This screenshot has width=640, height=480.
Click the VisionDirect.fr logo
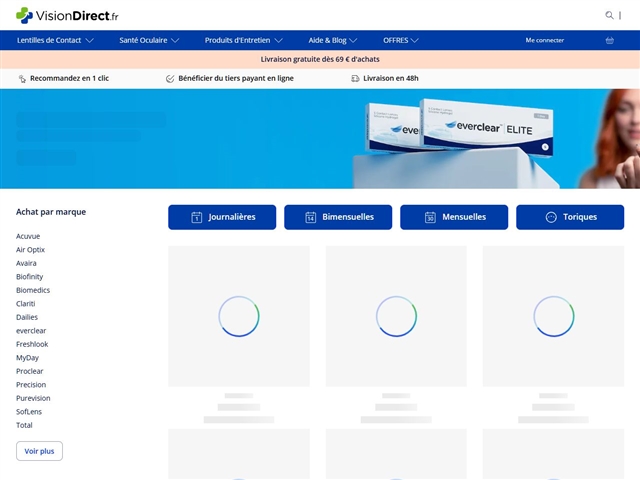click(x=67, y=16)
